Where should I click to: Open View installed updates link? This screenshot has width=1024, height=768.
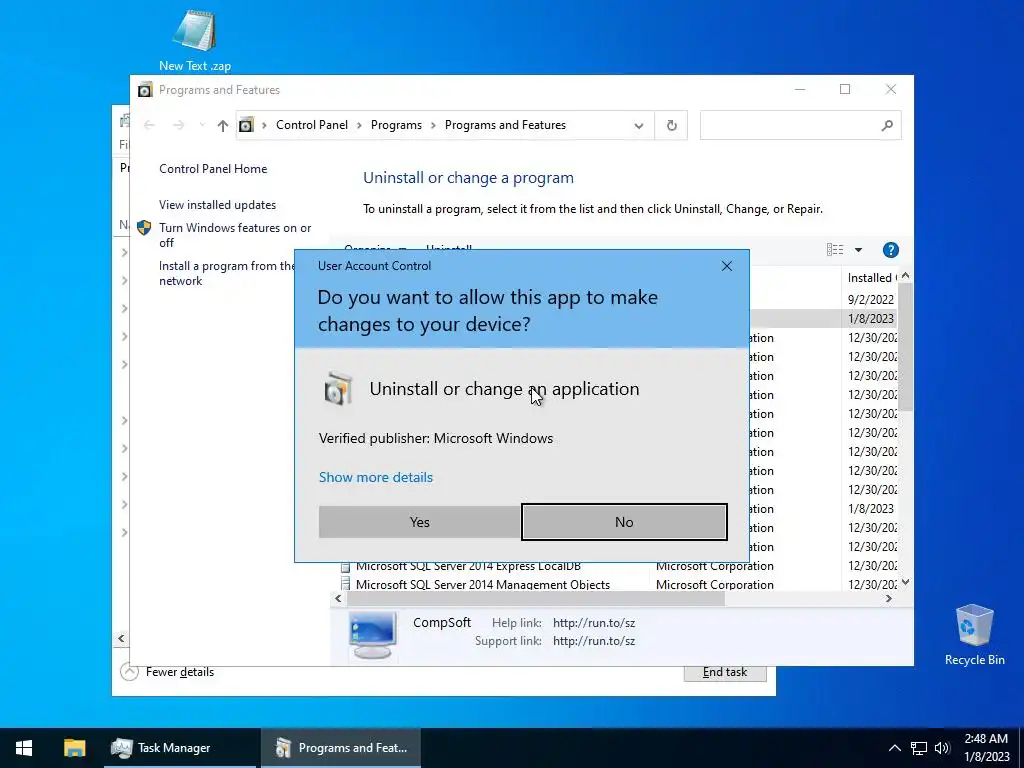[217, 205]
